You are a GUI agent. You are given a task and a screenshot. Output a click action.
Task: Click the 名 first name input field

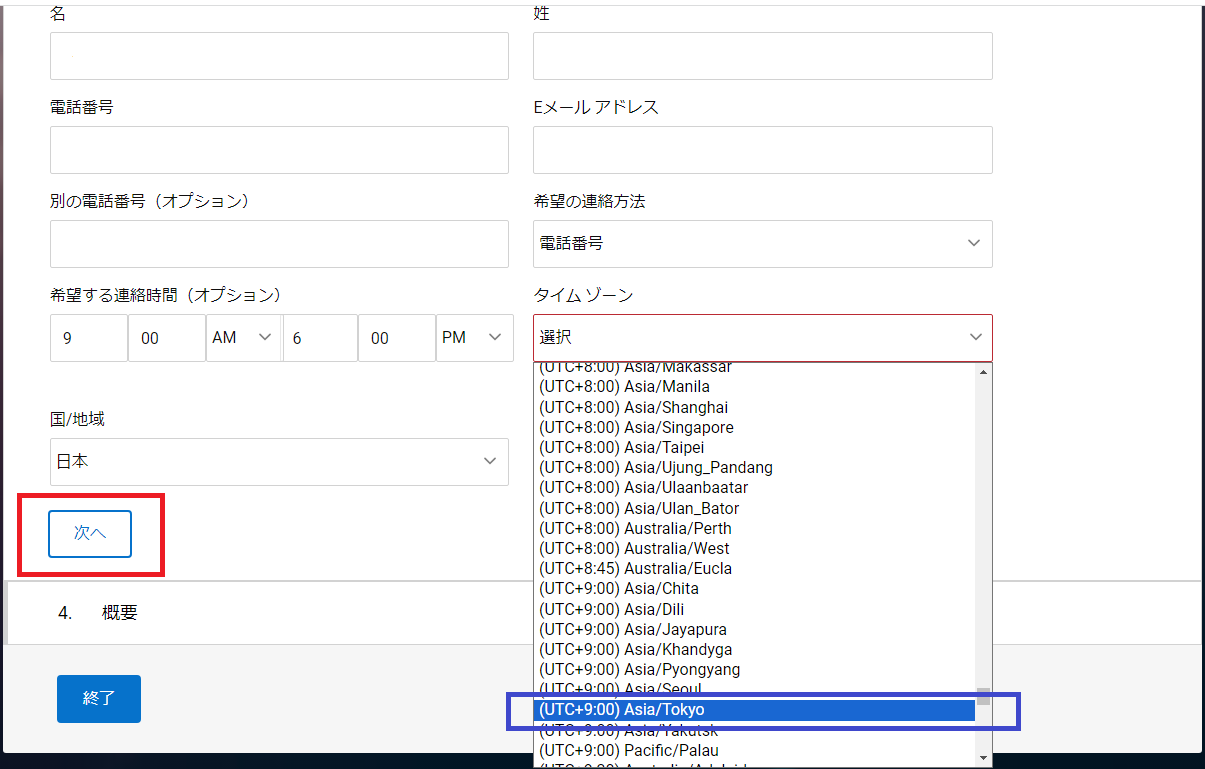point(279,55)
